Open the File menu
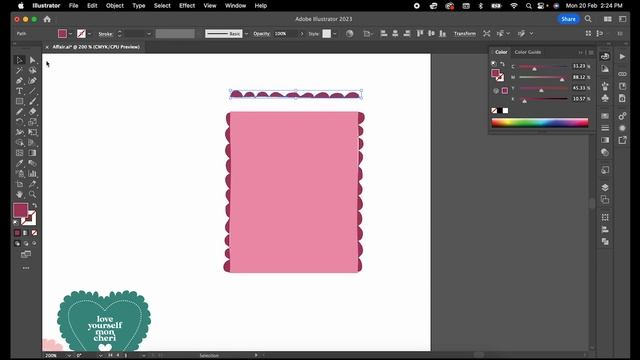This screenshot has width=640, height=360. 73,6
